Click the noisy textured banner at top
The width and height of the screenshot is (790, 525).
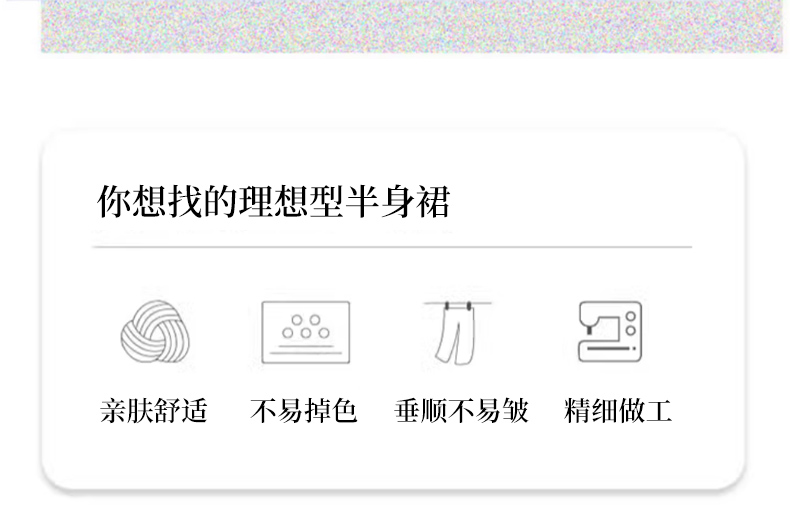[412, 26]
